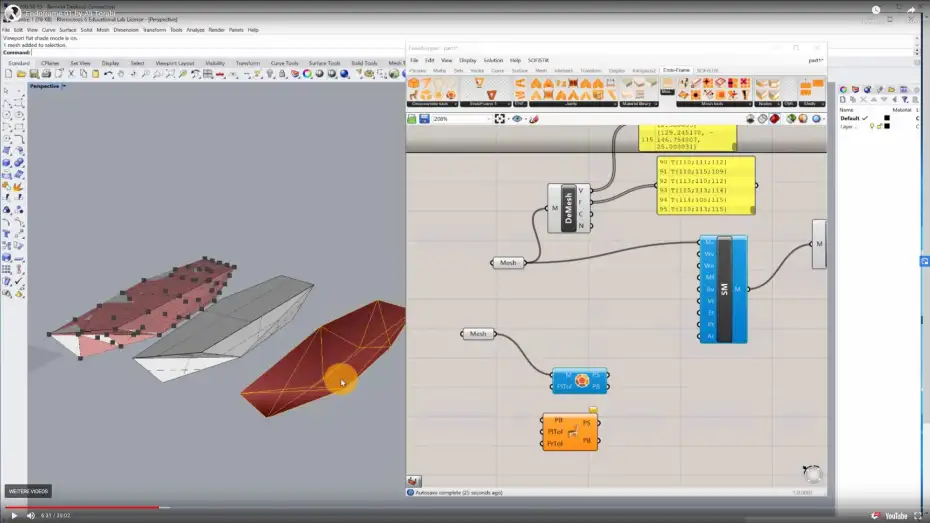Image resolution: width=930 pixels, height=523 pixels.
Task: Click the delete layer X icon
Action: [864, 100]
